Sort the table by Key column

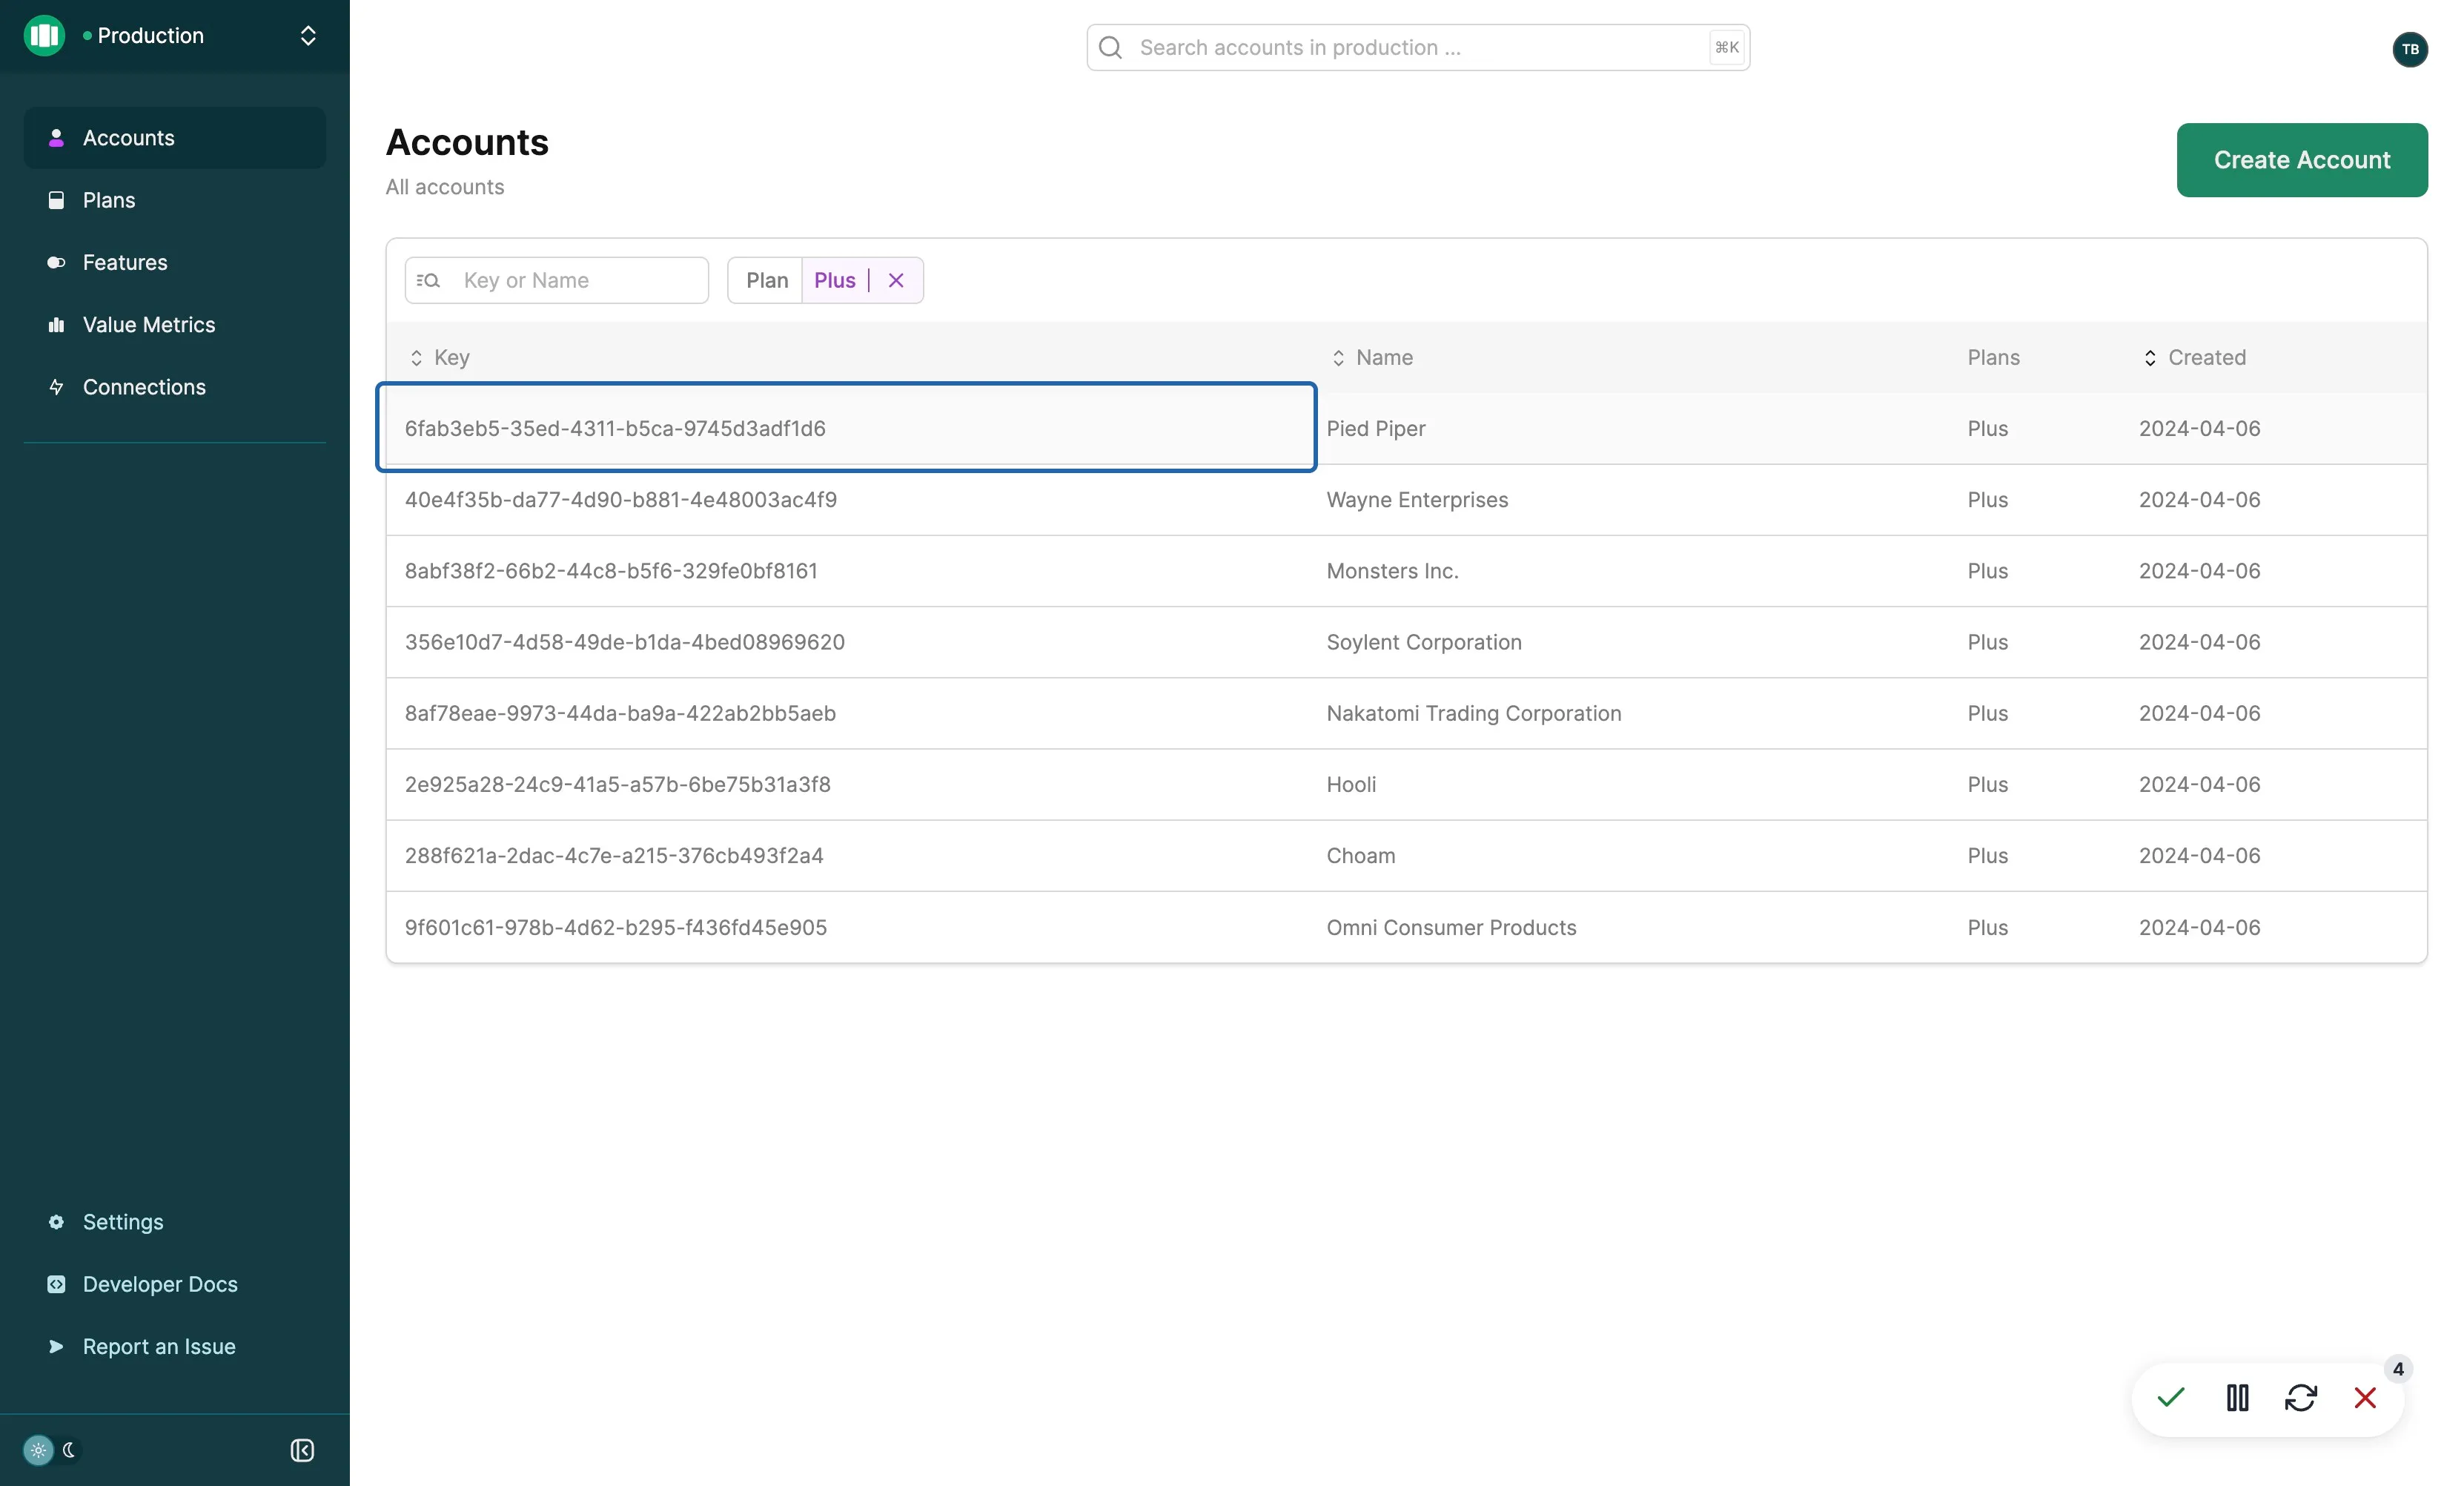[440, 357]
